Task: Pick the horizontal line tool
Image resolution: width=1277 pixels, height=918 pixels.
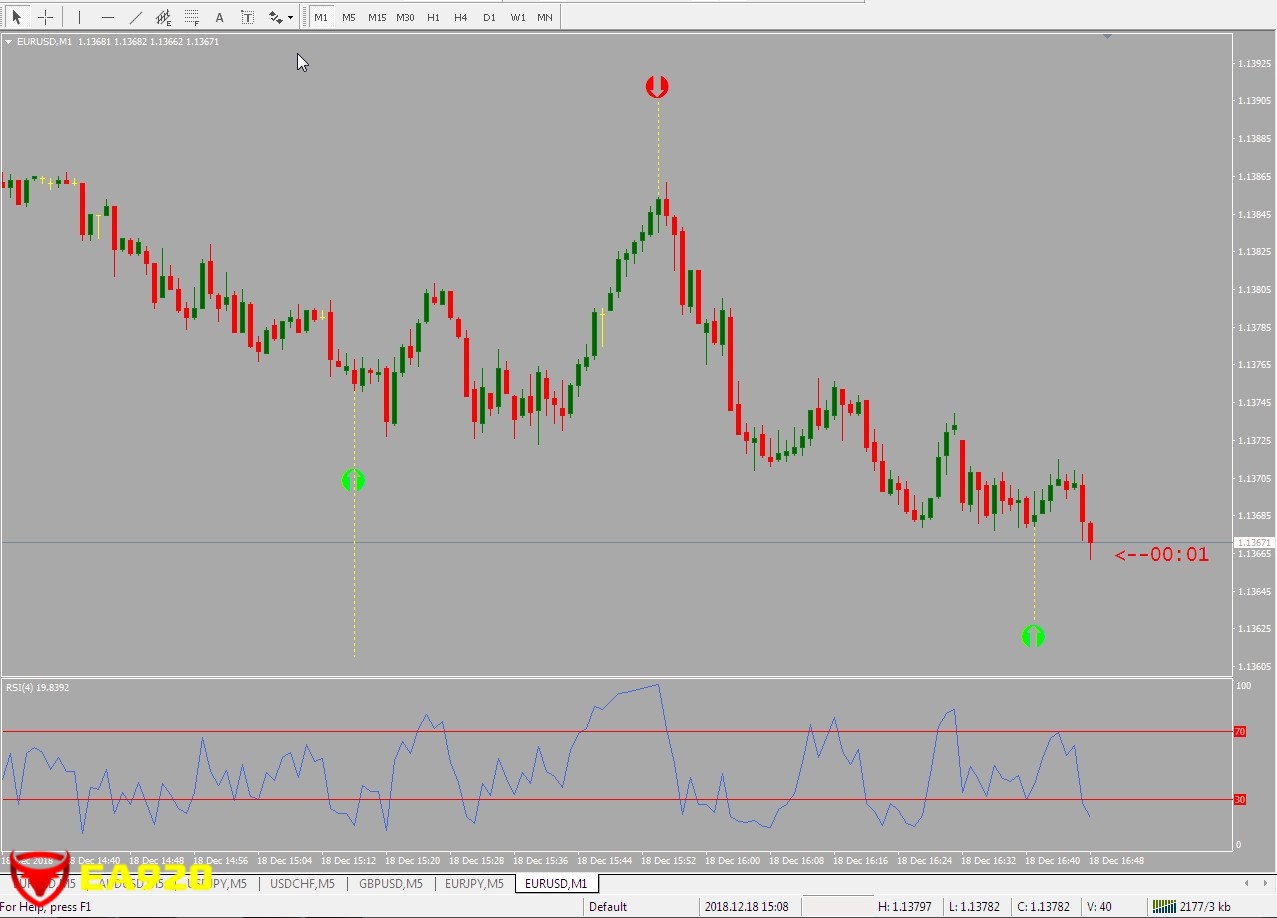Action: point(108,17)
